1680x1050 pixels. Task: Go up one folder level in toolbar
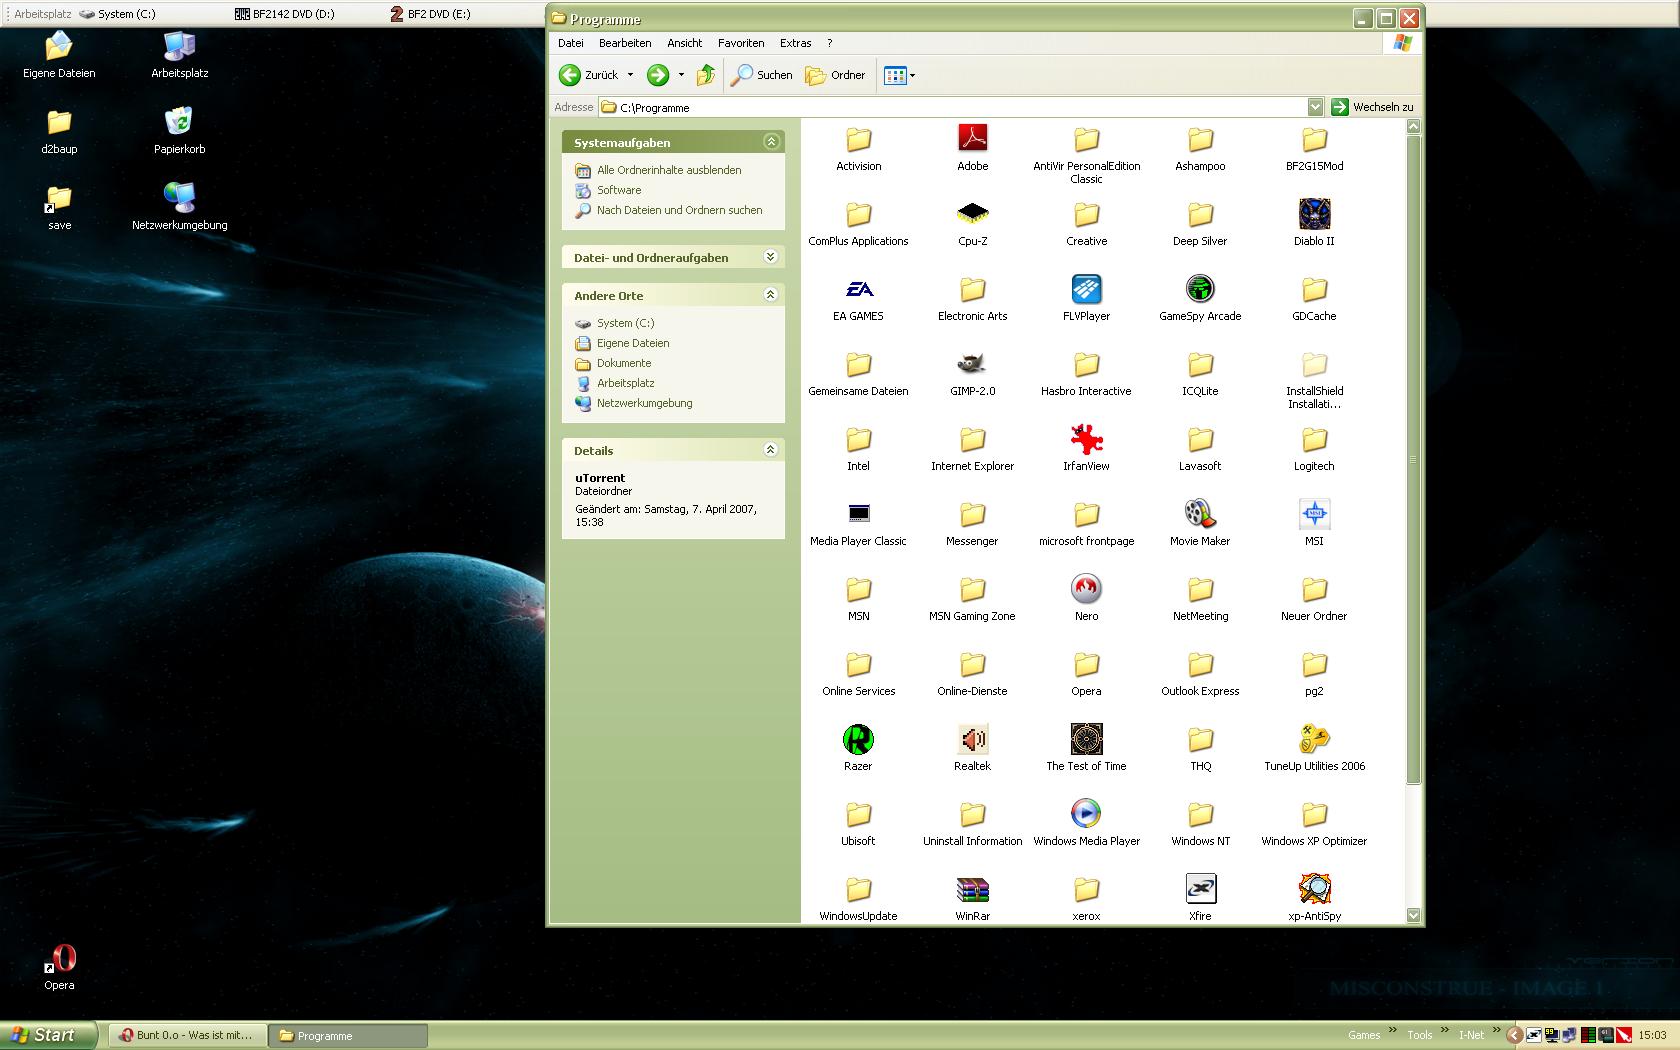[x=706, y=75]
